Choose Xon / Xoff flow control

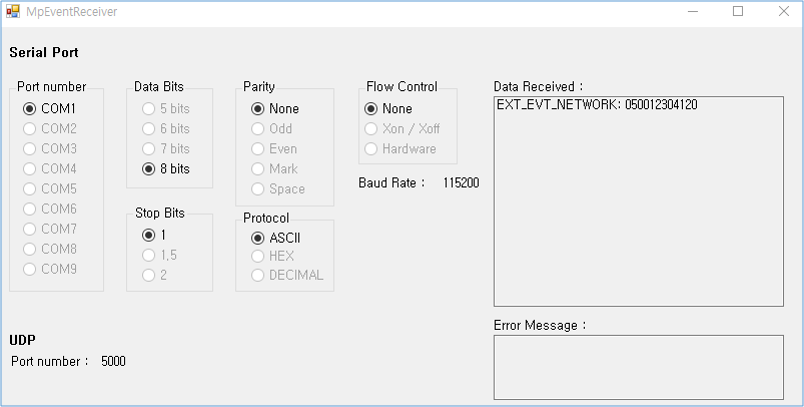coord(371,128)
